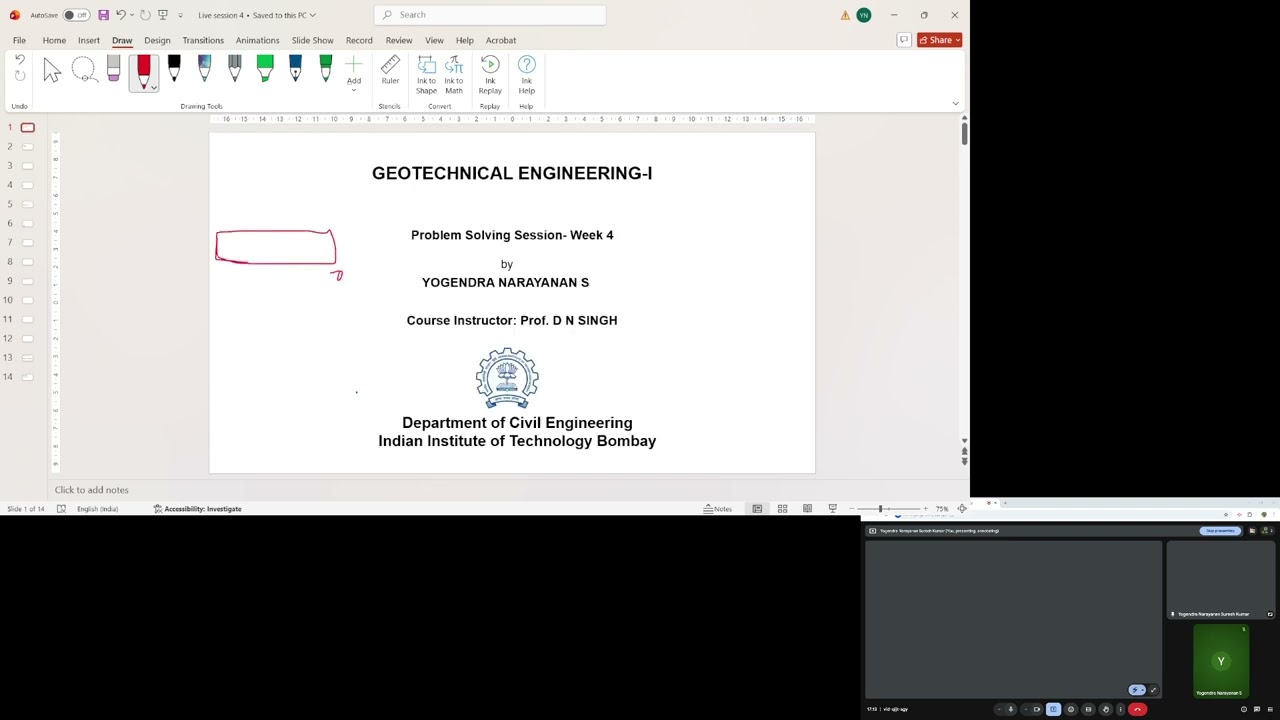
Task: Select the galaxy ink pen tool
Action: tap(204, 69)
